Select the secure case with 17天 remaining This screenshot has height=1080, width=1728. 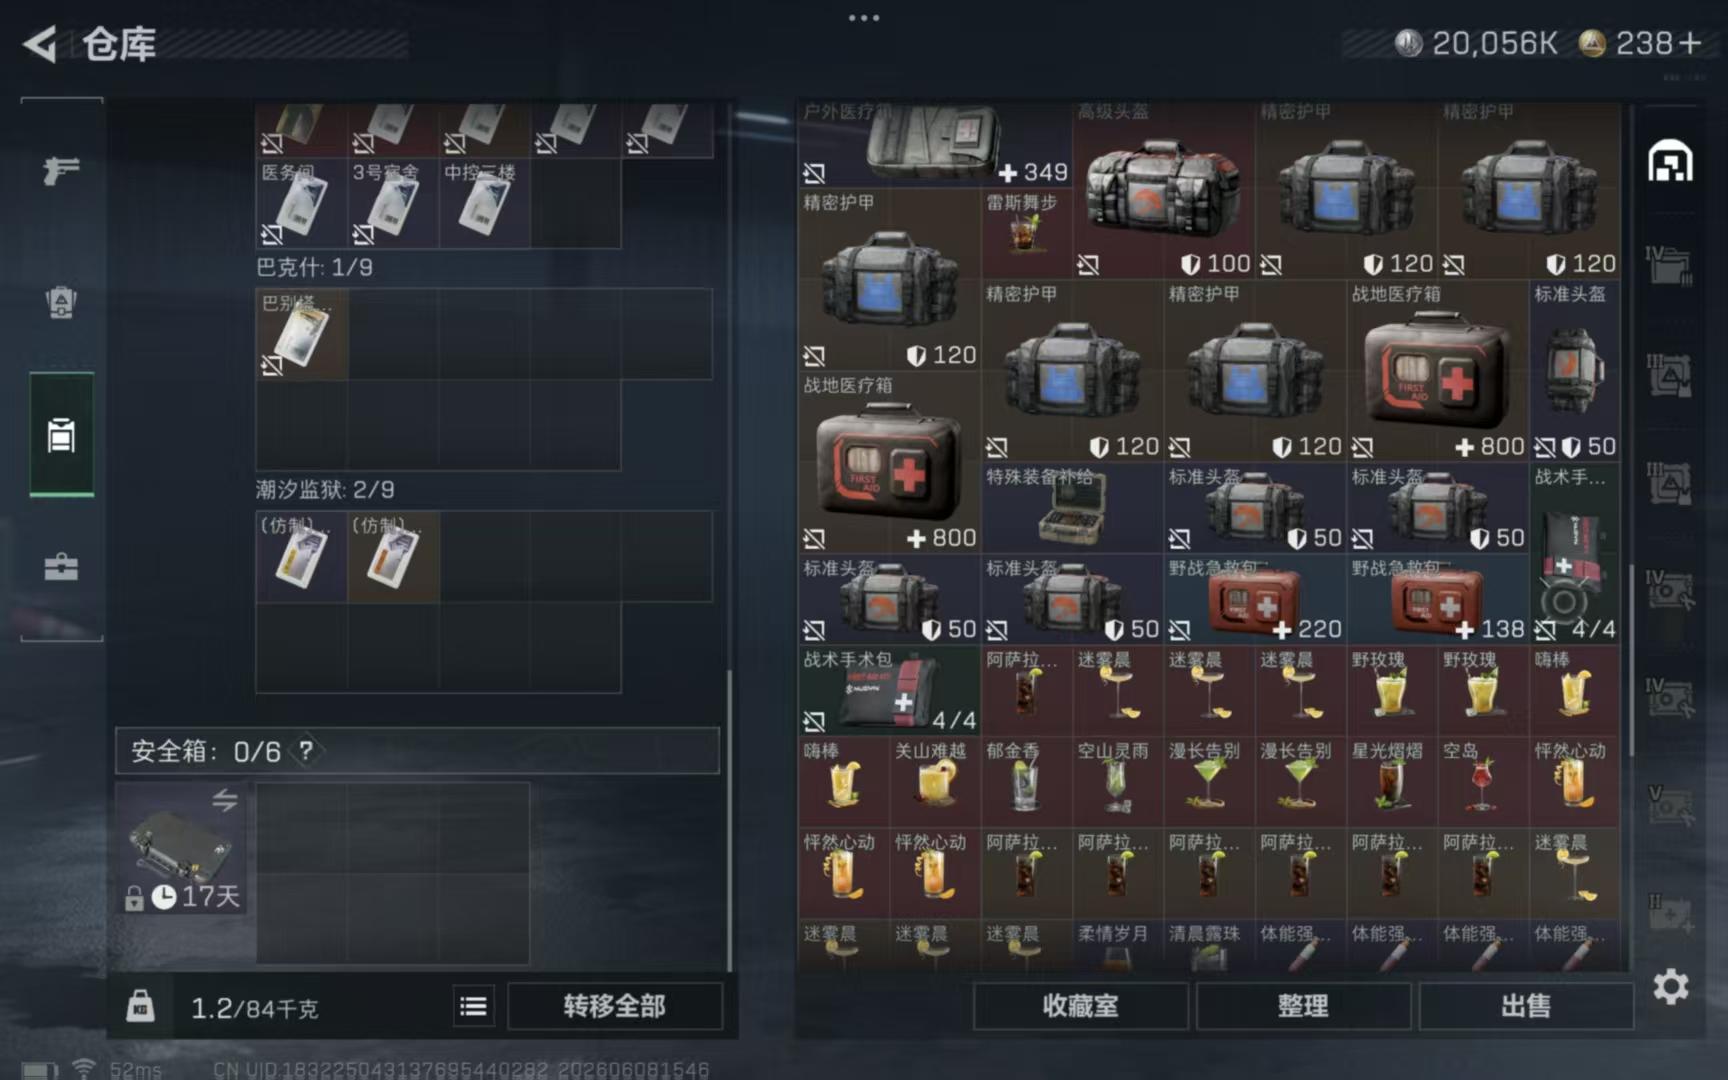(181, 848)
